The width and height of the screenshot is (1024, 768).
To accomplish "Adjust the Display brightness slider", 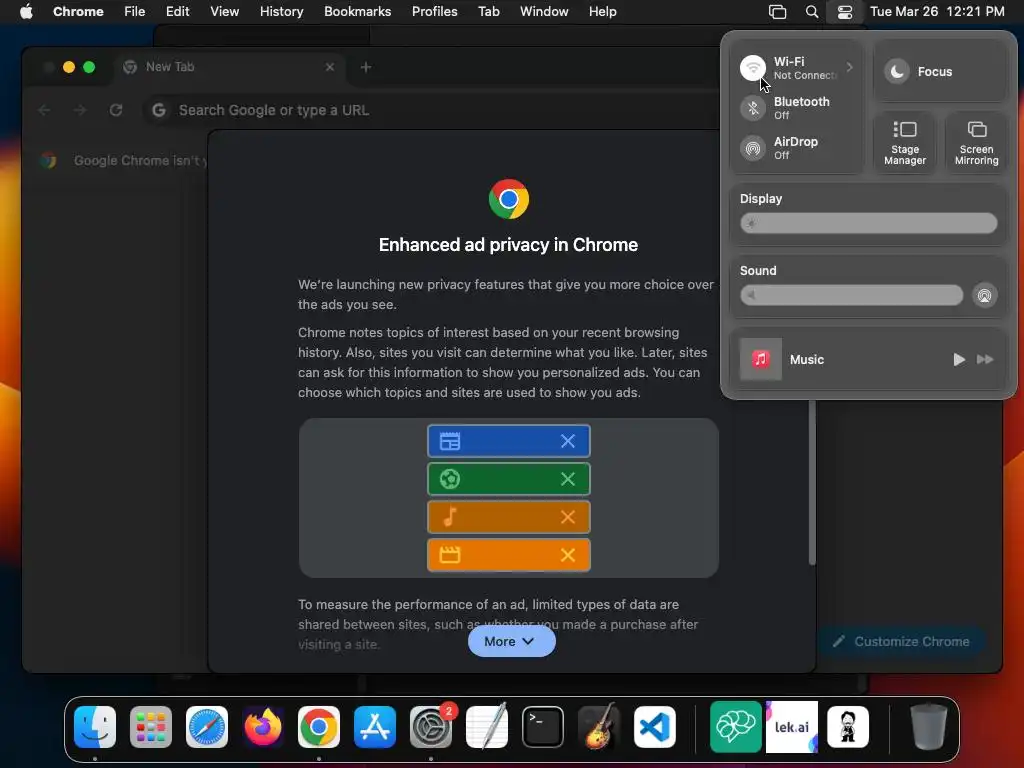I will 869,223.
